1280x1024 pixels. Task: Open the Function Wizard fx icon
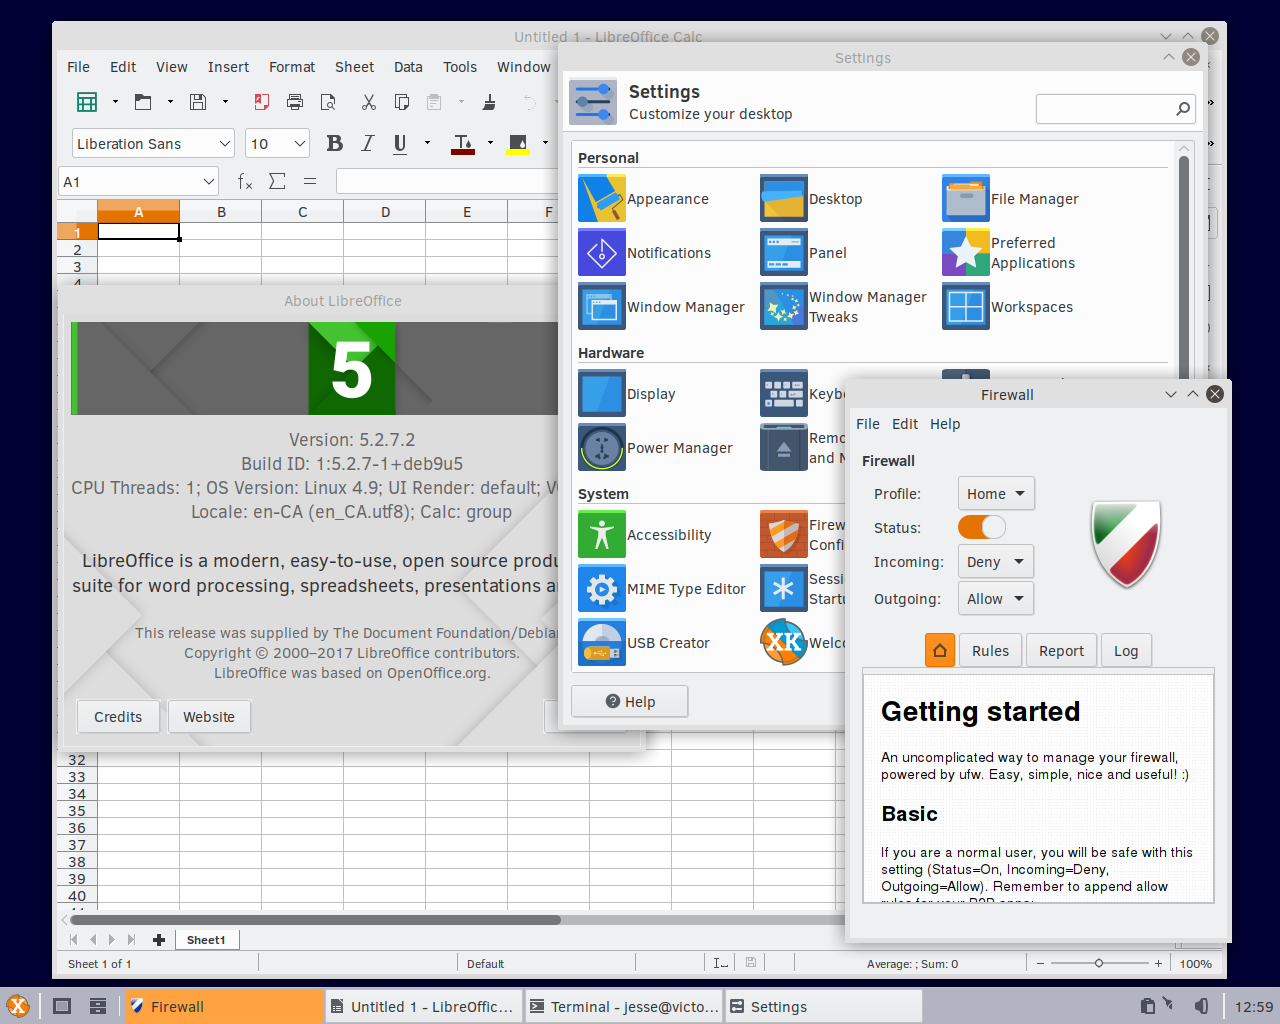[245, 181]
